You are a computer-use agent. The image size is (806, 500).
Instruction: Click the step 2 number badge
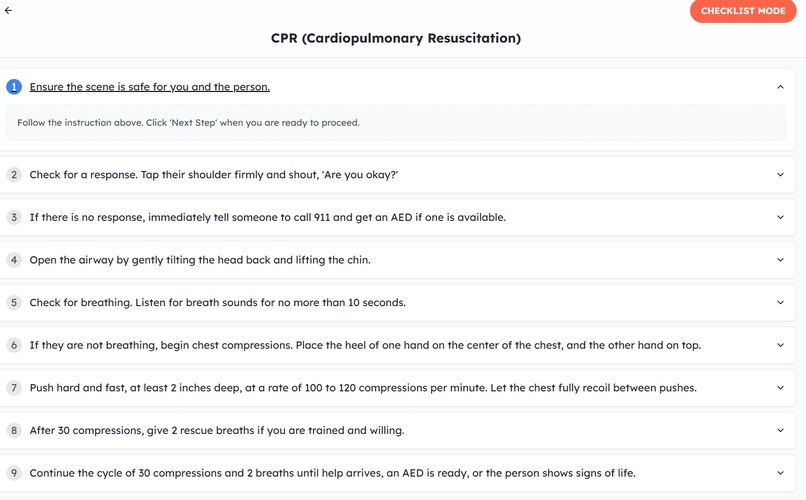coord(14,175)
